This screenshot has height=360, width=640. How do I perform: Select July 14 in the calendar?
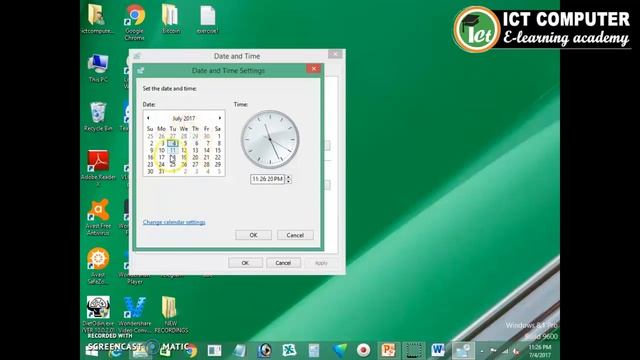207,150
